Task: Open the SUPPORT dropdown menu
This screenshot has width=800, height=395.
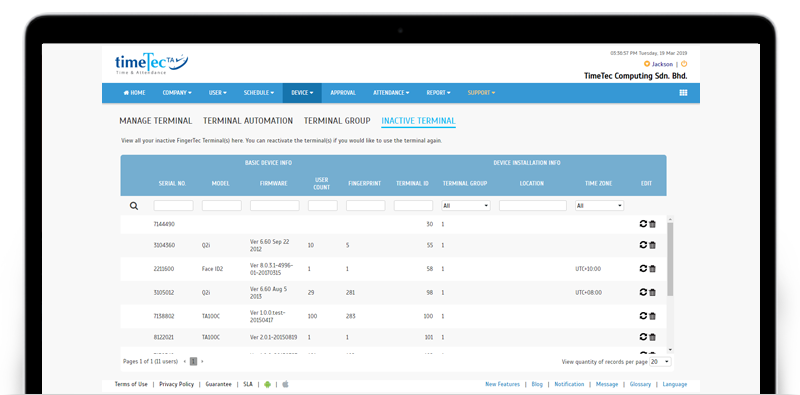Action: click(481, 93)
